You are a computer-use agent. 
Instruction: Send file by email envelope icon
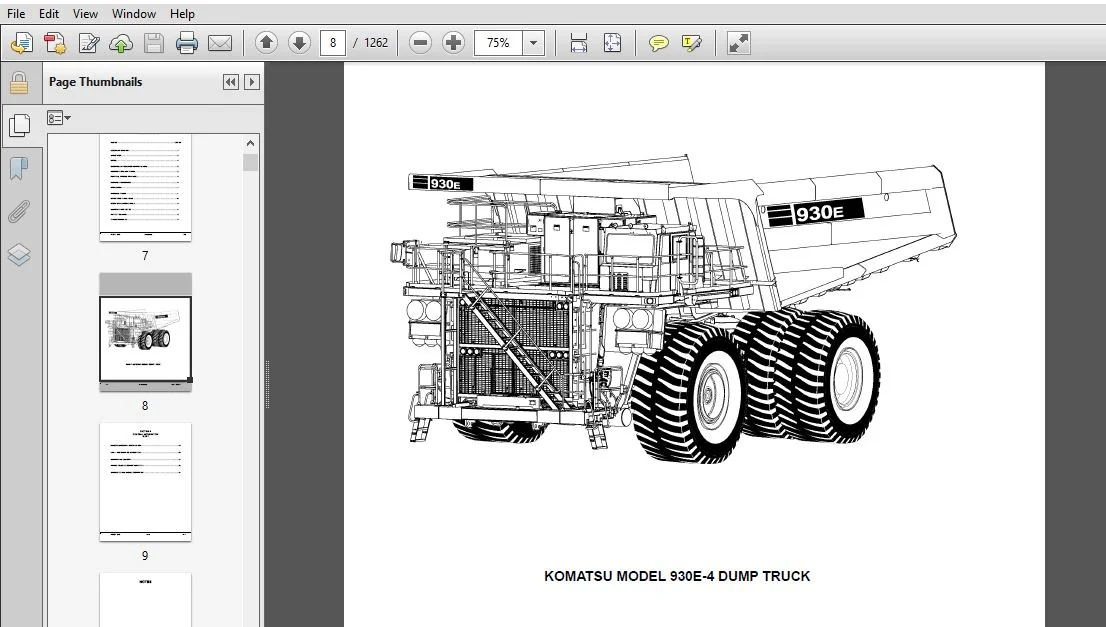[220, 43]
